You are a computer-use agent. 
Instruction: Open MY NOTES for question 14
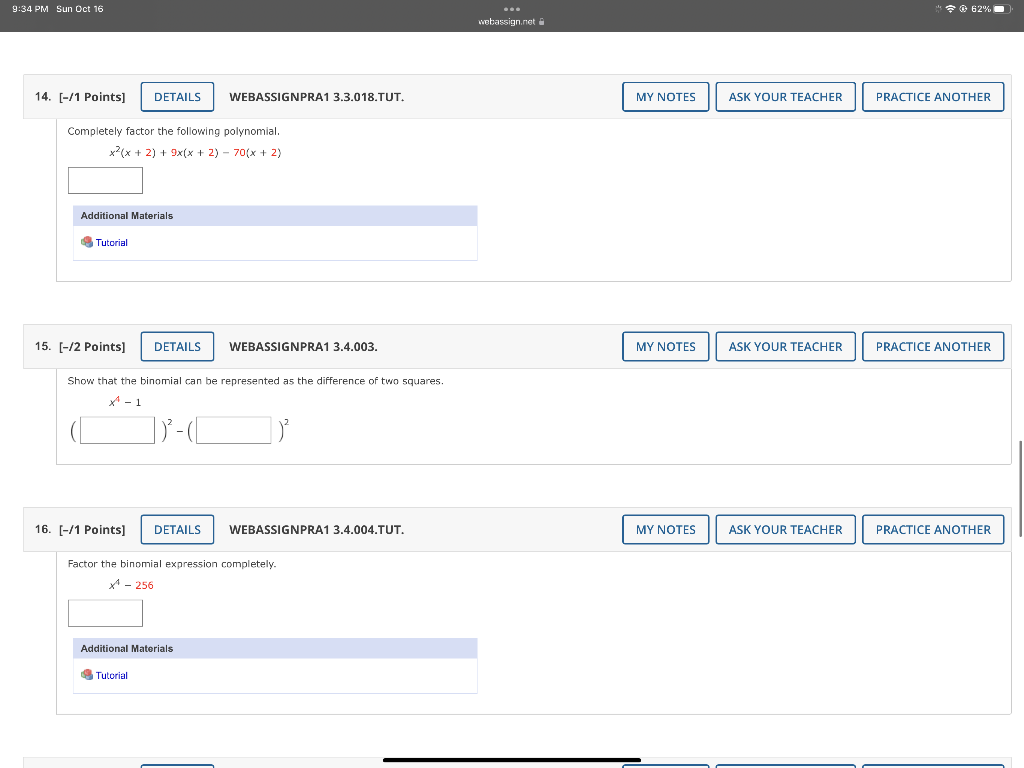(x=665, y=97)
